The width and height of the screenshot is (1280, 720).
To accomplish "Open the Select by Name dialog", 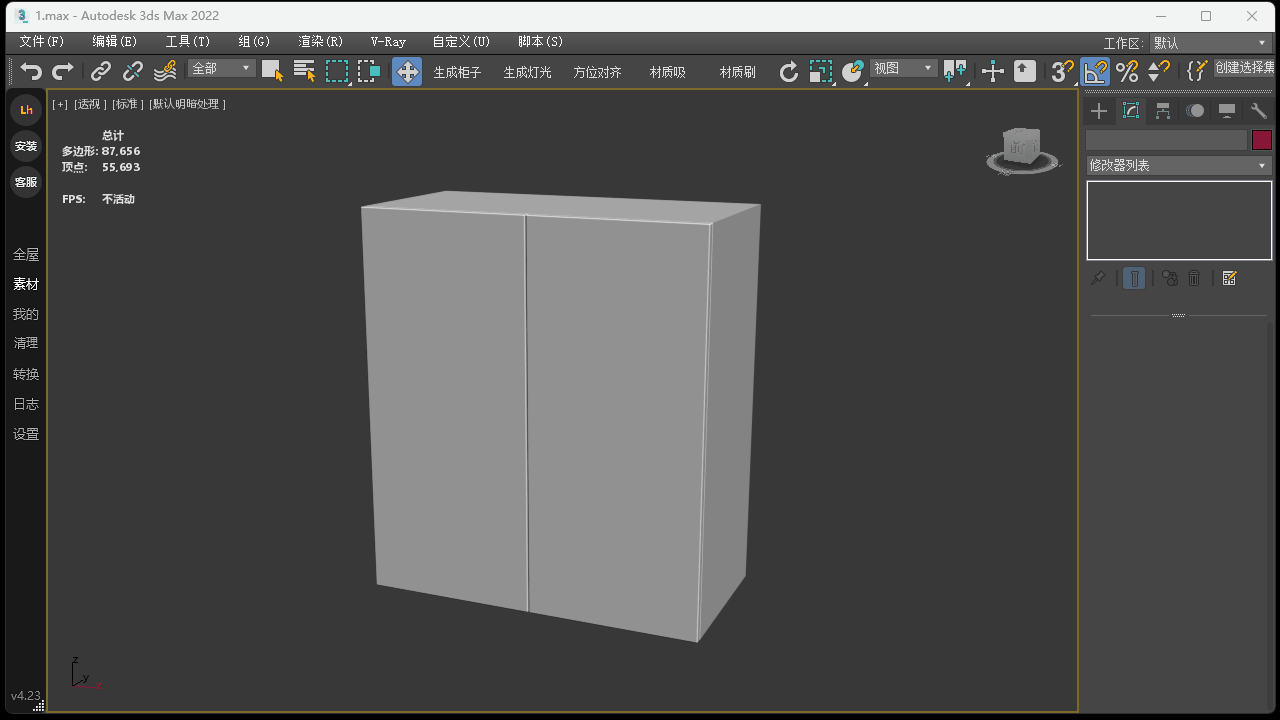I will click(304, 71).
